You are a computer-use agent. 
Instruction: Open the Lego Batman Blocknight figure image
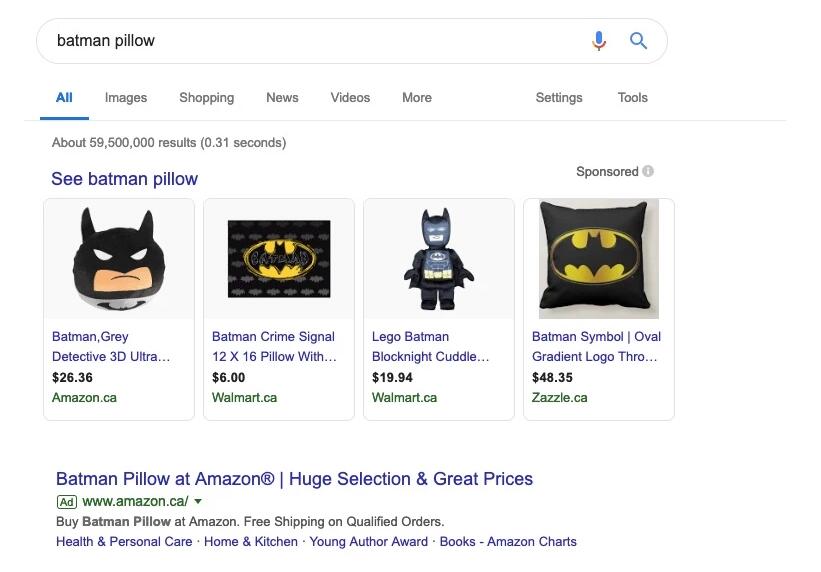[439, 259]
